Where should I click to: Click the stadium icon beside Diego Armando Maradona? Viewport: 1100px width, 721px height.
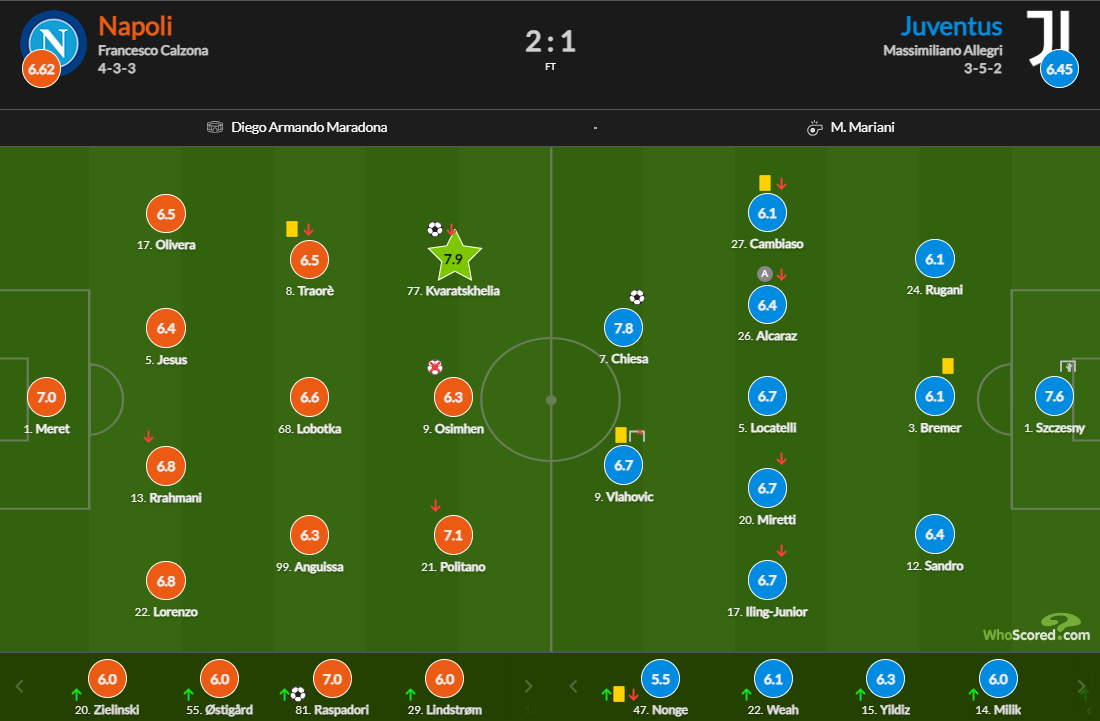tap(215, 128)
